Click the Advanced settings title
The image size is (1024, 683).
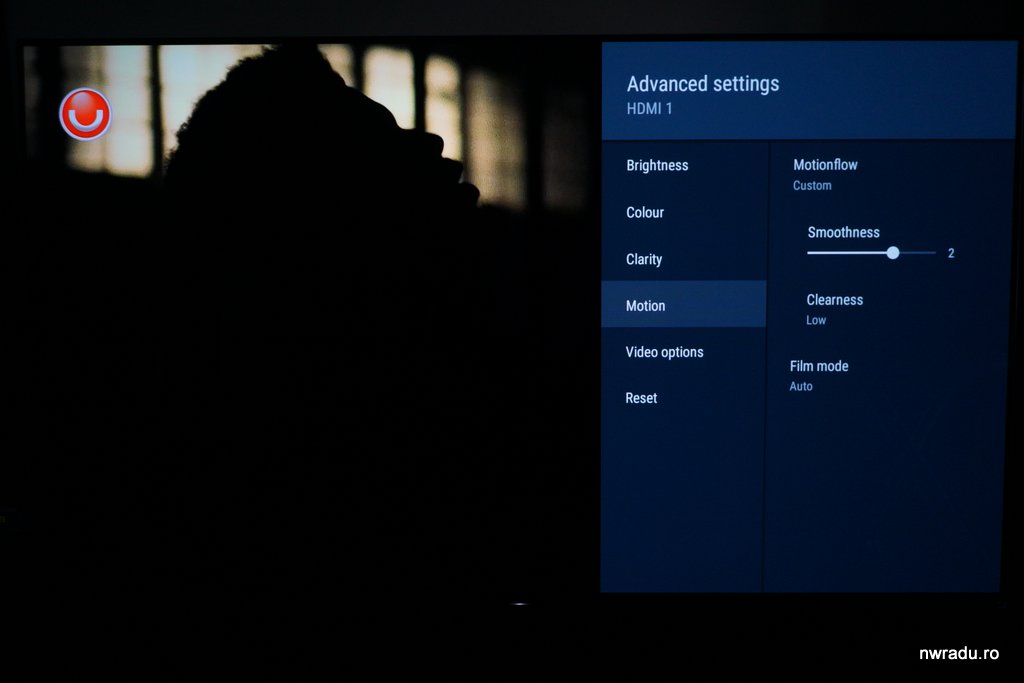[703, 84]
